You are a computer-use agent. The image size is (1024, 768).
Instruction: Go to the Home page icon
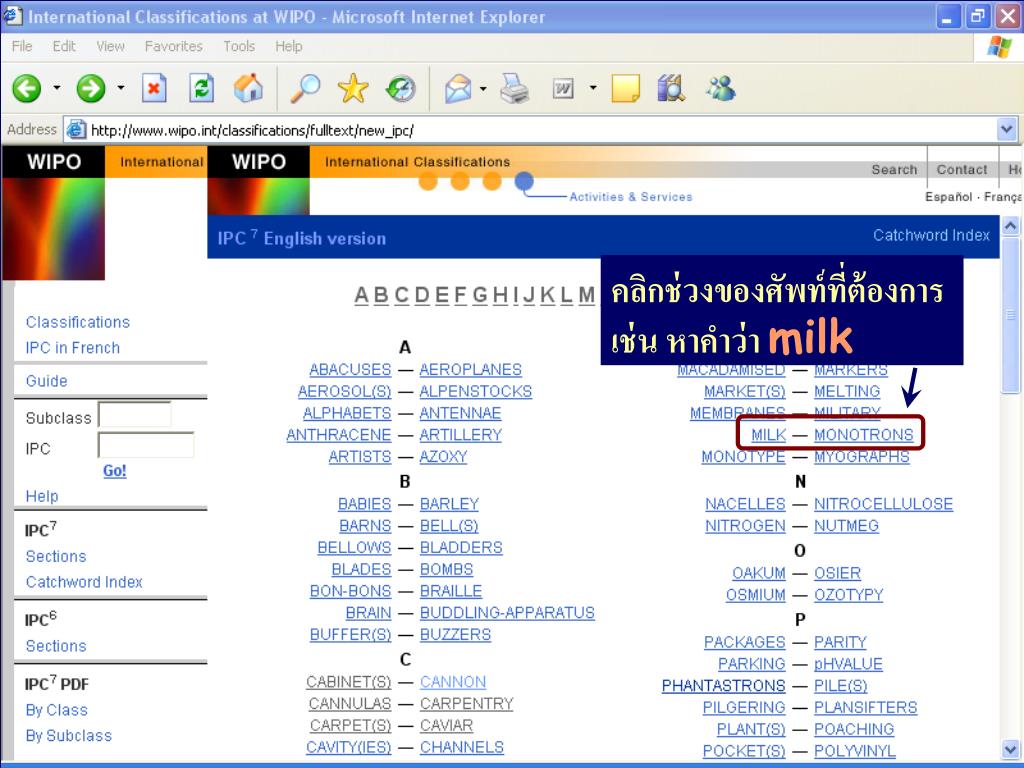coord(248,88)
